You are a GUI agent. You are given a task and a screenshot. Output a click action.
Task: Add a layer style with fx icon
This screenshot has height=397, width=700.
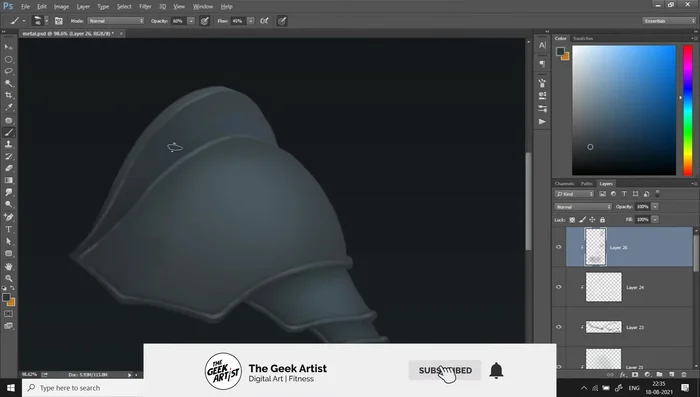coord(623,375)
